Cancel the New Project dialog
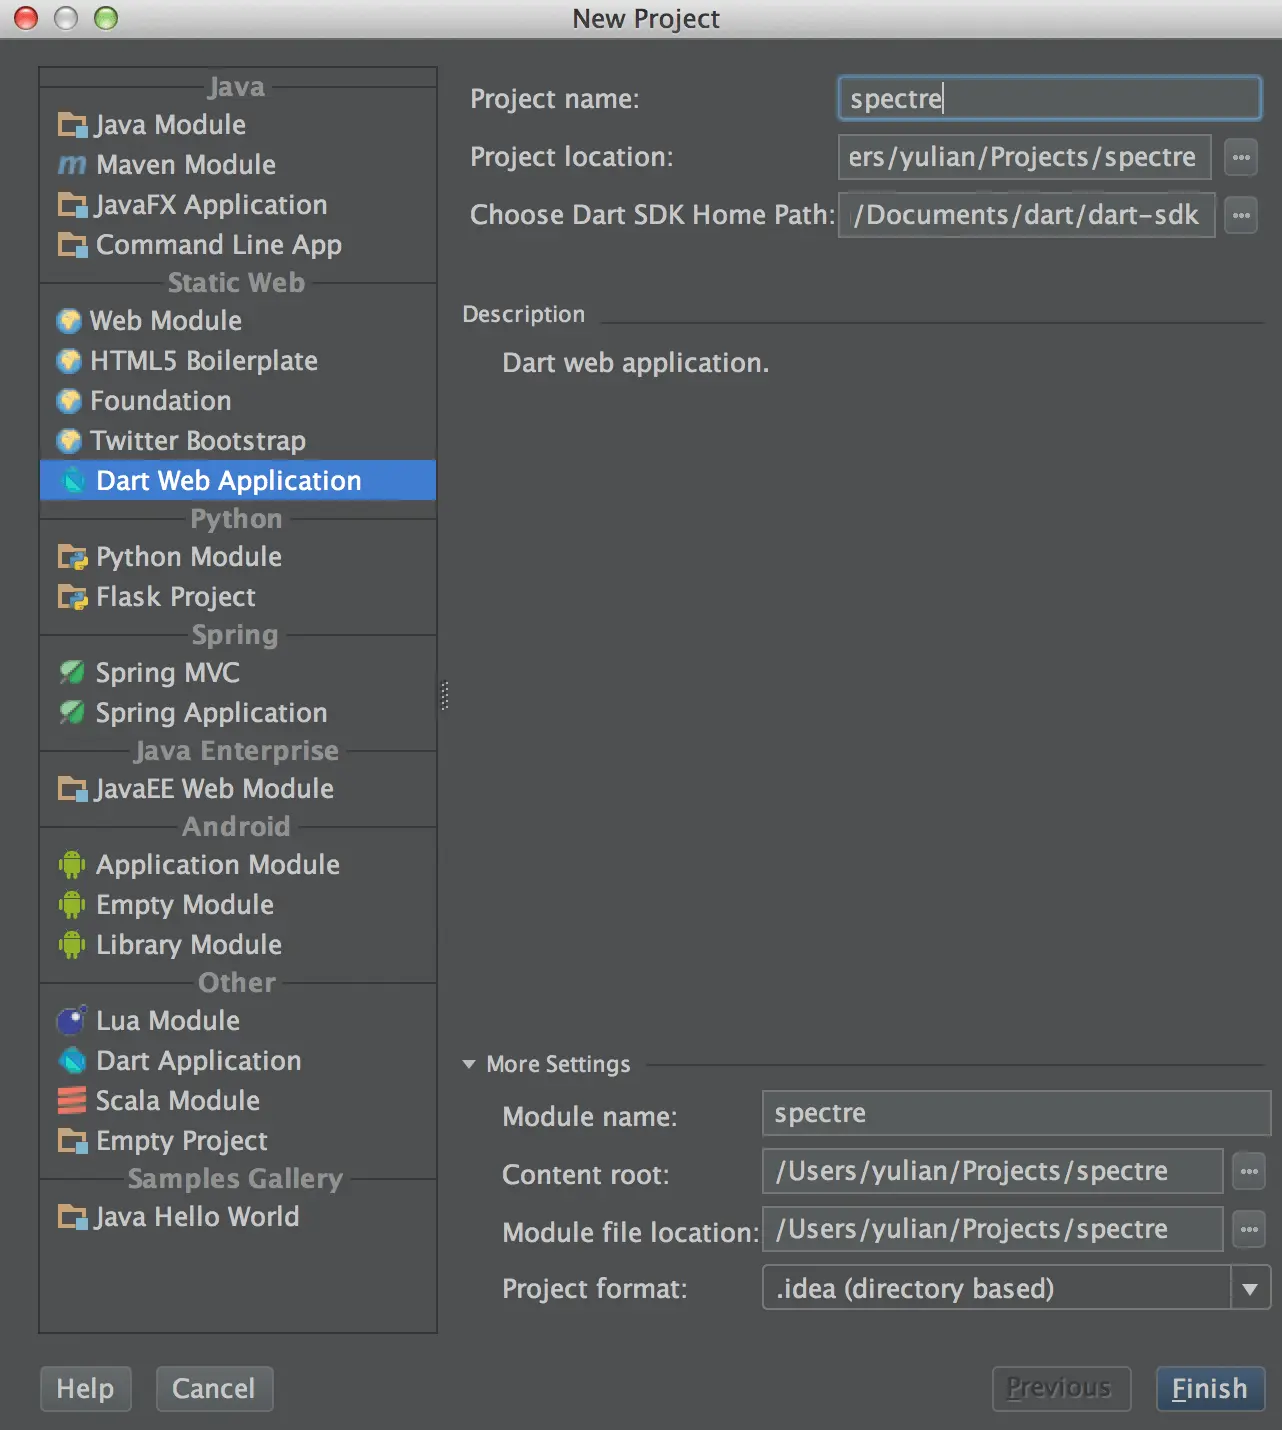 (x=214, y=1388)
